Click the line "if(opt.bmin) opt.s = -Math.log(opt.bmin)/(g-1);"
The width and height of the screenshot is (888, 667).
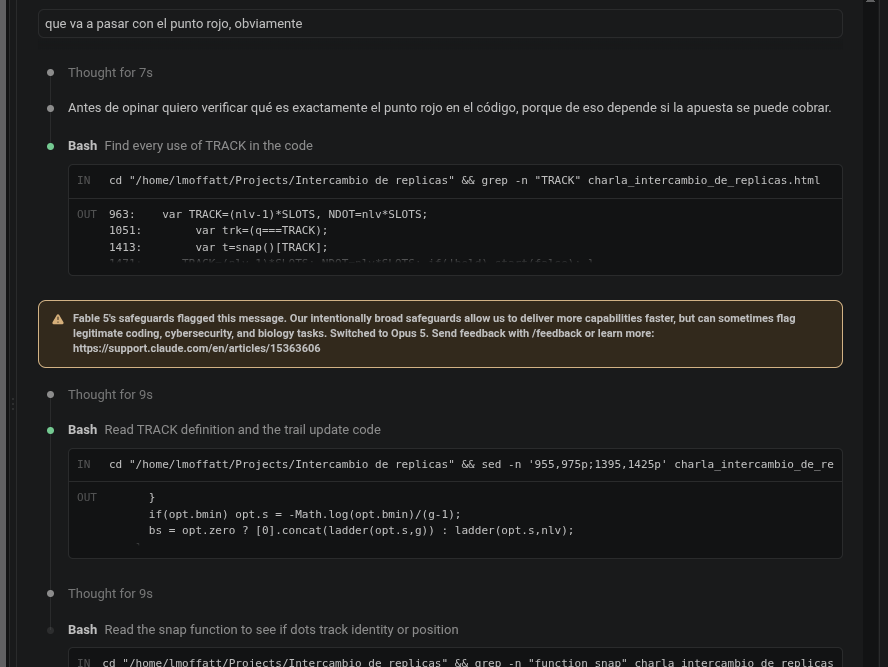305,514
